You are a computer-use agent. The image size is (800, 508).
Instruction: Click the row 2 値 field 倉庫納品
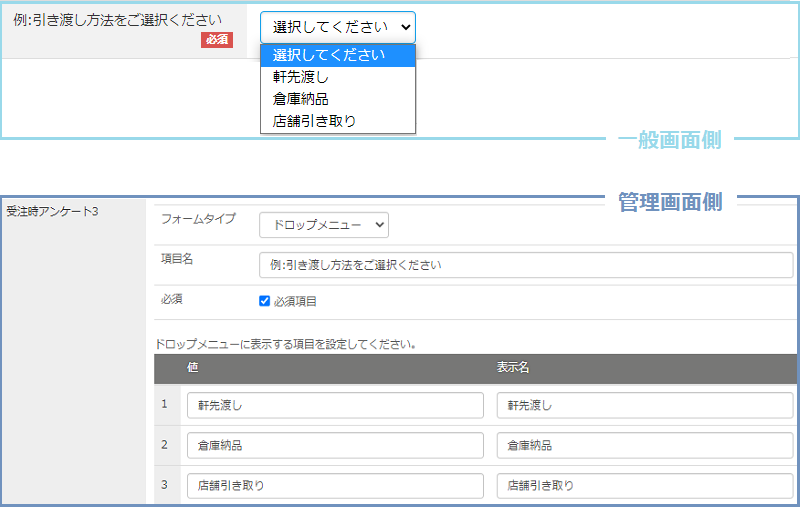(335, 445)
